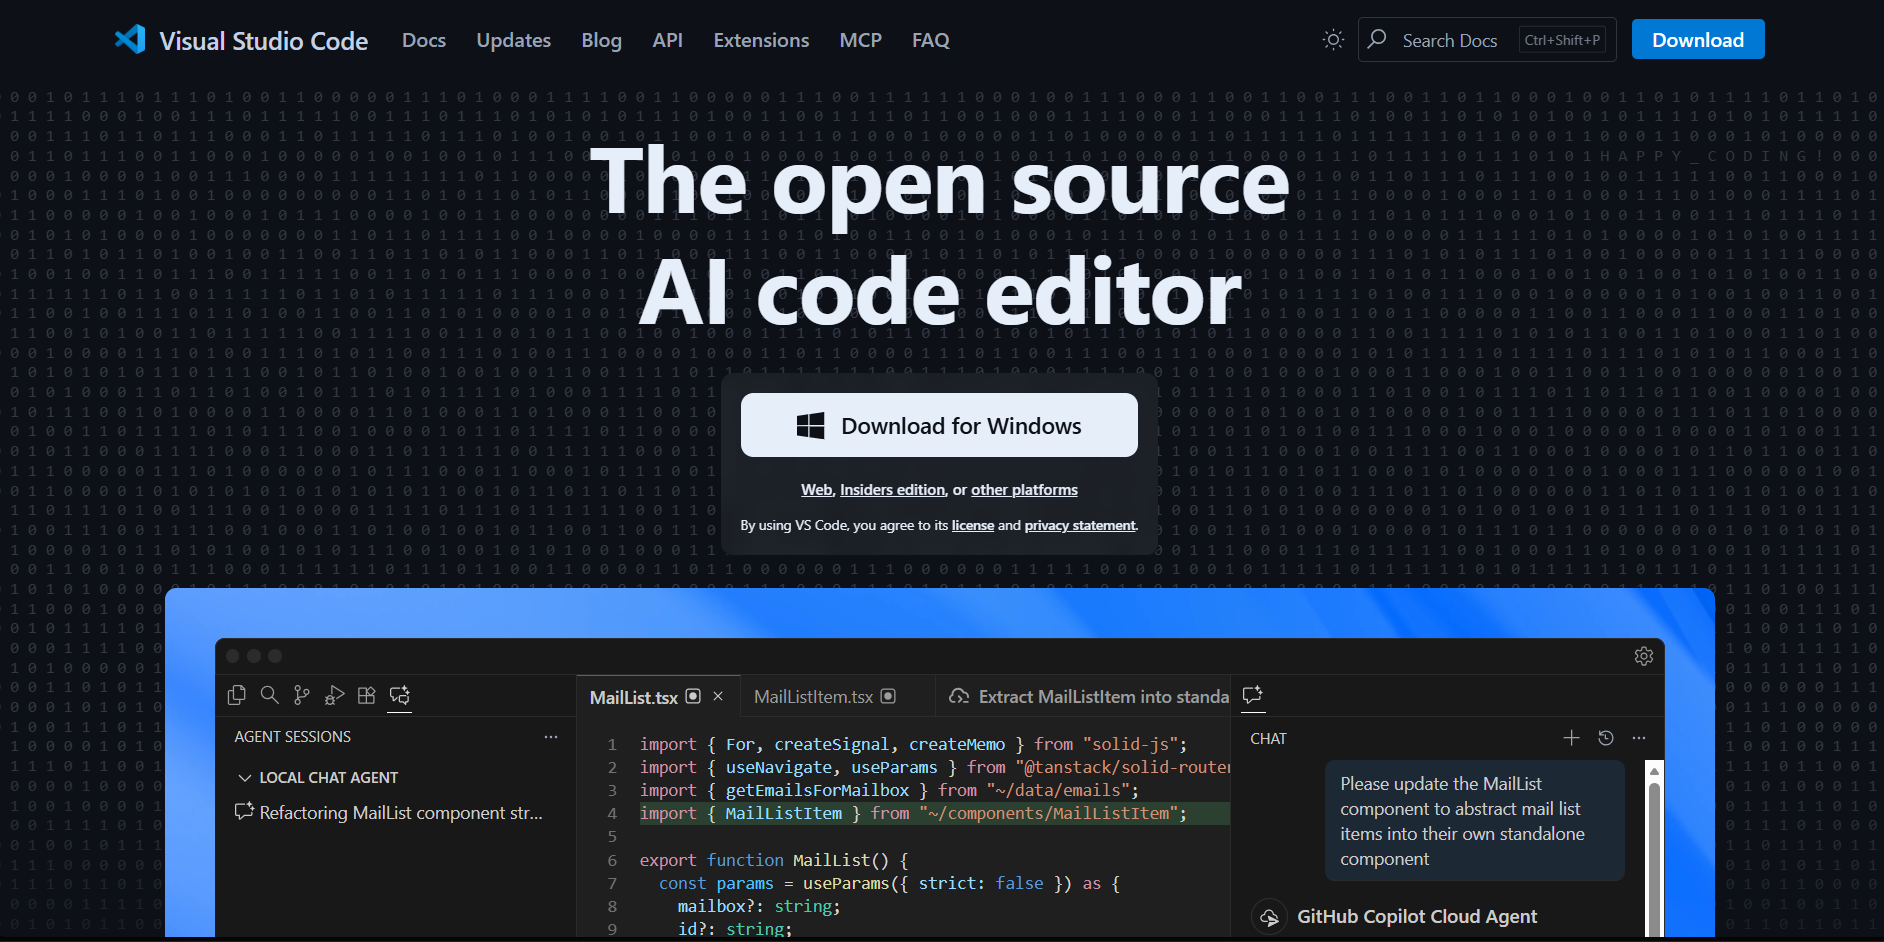Open the Chat panel ellipsis menu
This screenshot has height=942, width=1884.
coord(1639,738)
